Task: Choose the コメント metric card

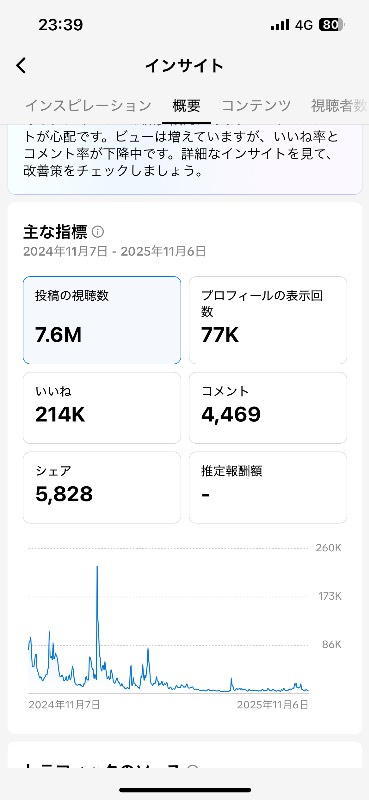Action: click(x=268, y=408)
